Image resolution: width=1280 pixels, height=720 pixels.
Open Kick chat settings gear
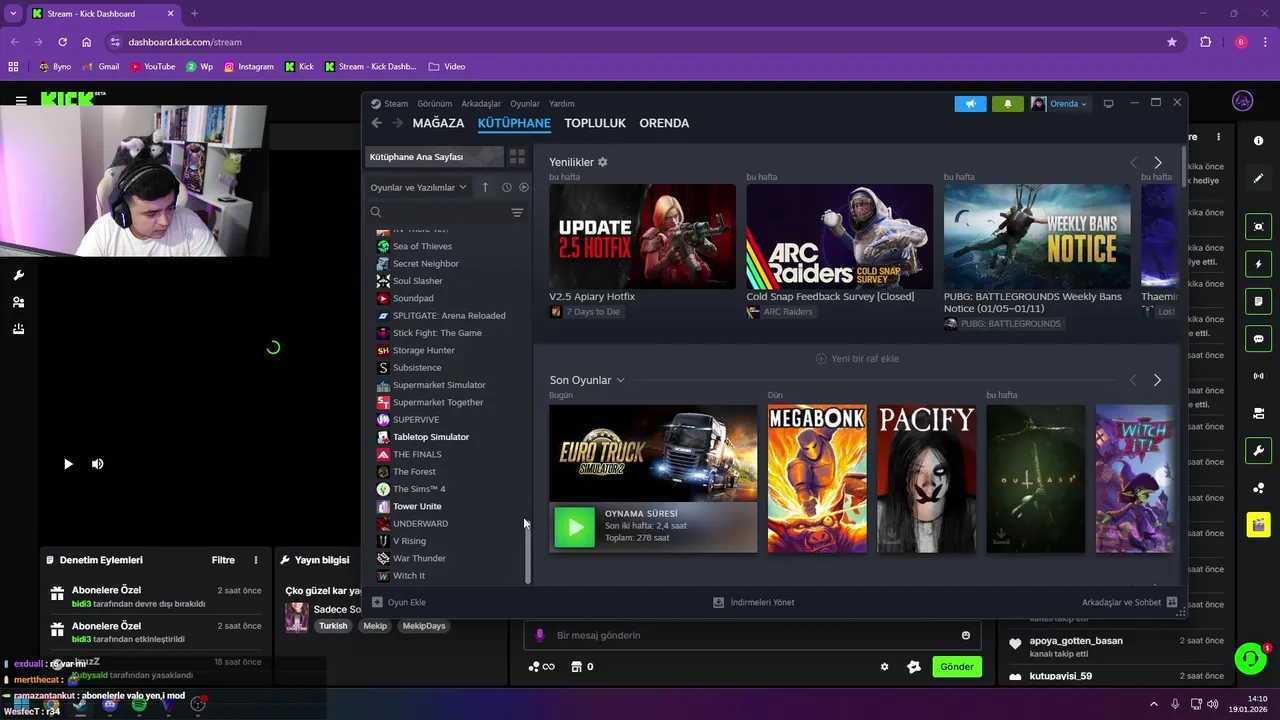pos(884,667)
